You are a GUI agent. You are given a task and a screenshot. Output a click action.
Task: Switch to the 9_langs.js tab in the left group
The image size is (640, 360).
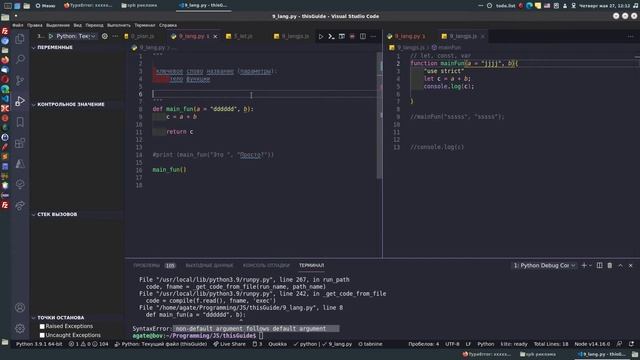(x=295, y=36)
